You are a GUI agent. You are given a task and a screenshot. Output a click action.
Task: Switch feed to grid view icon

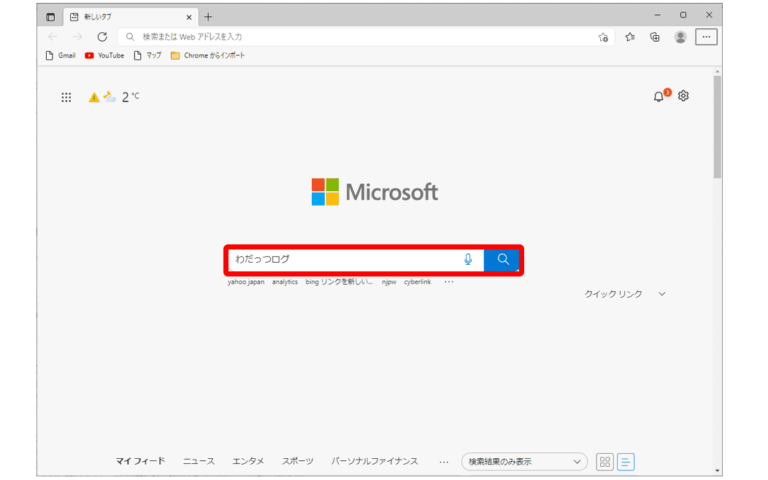point(604,462)
